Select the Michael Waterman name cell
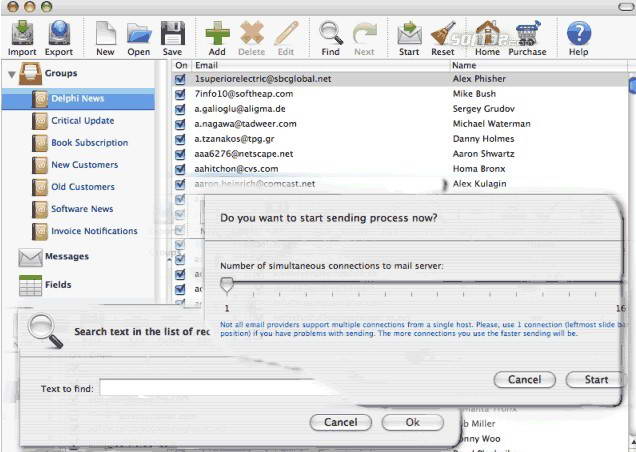Image resolution: width=636 pixels, height=452 pixels. pyautogui.click(x=492, y=124)
